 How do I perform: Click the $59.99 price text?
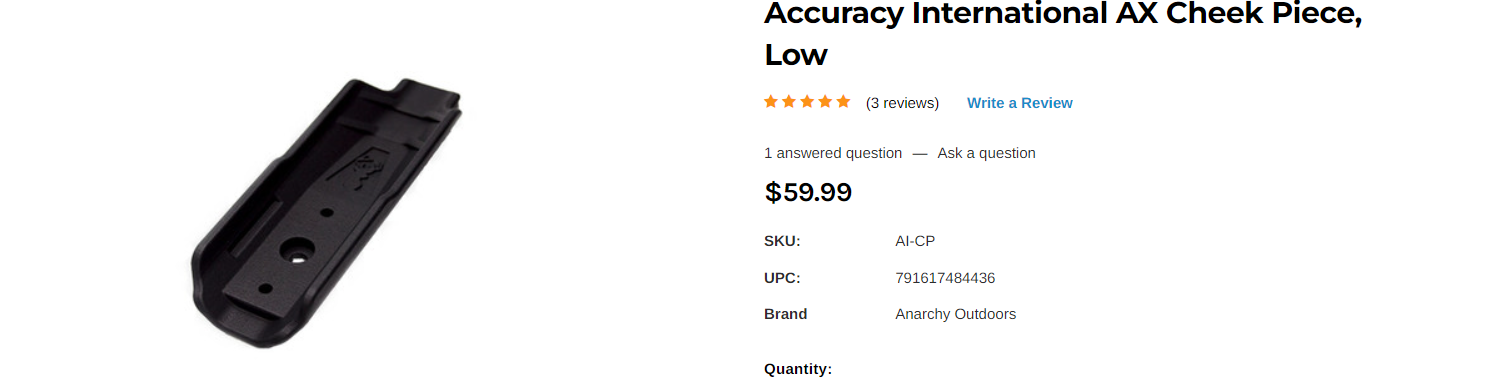[808, 192]
